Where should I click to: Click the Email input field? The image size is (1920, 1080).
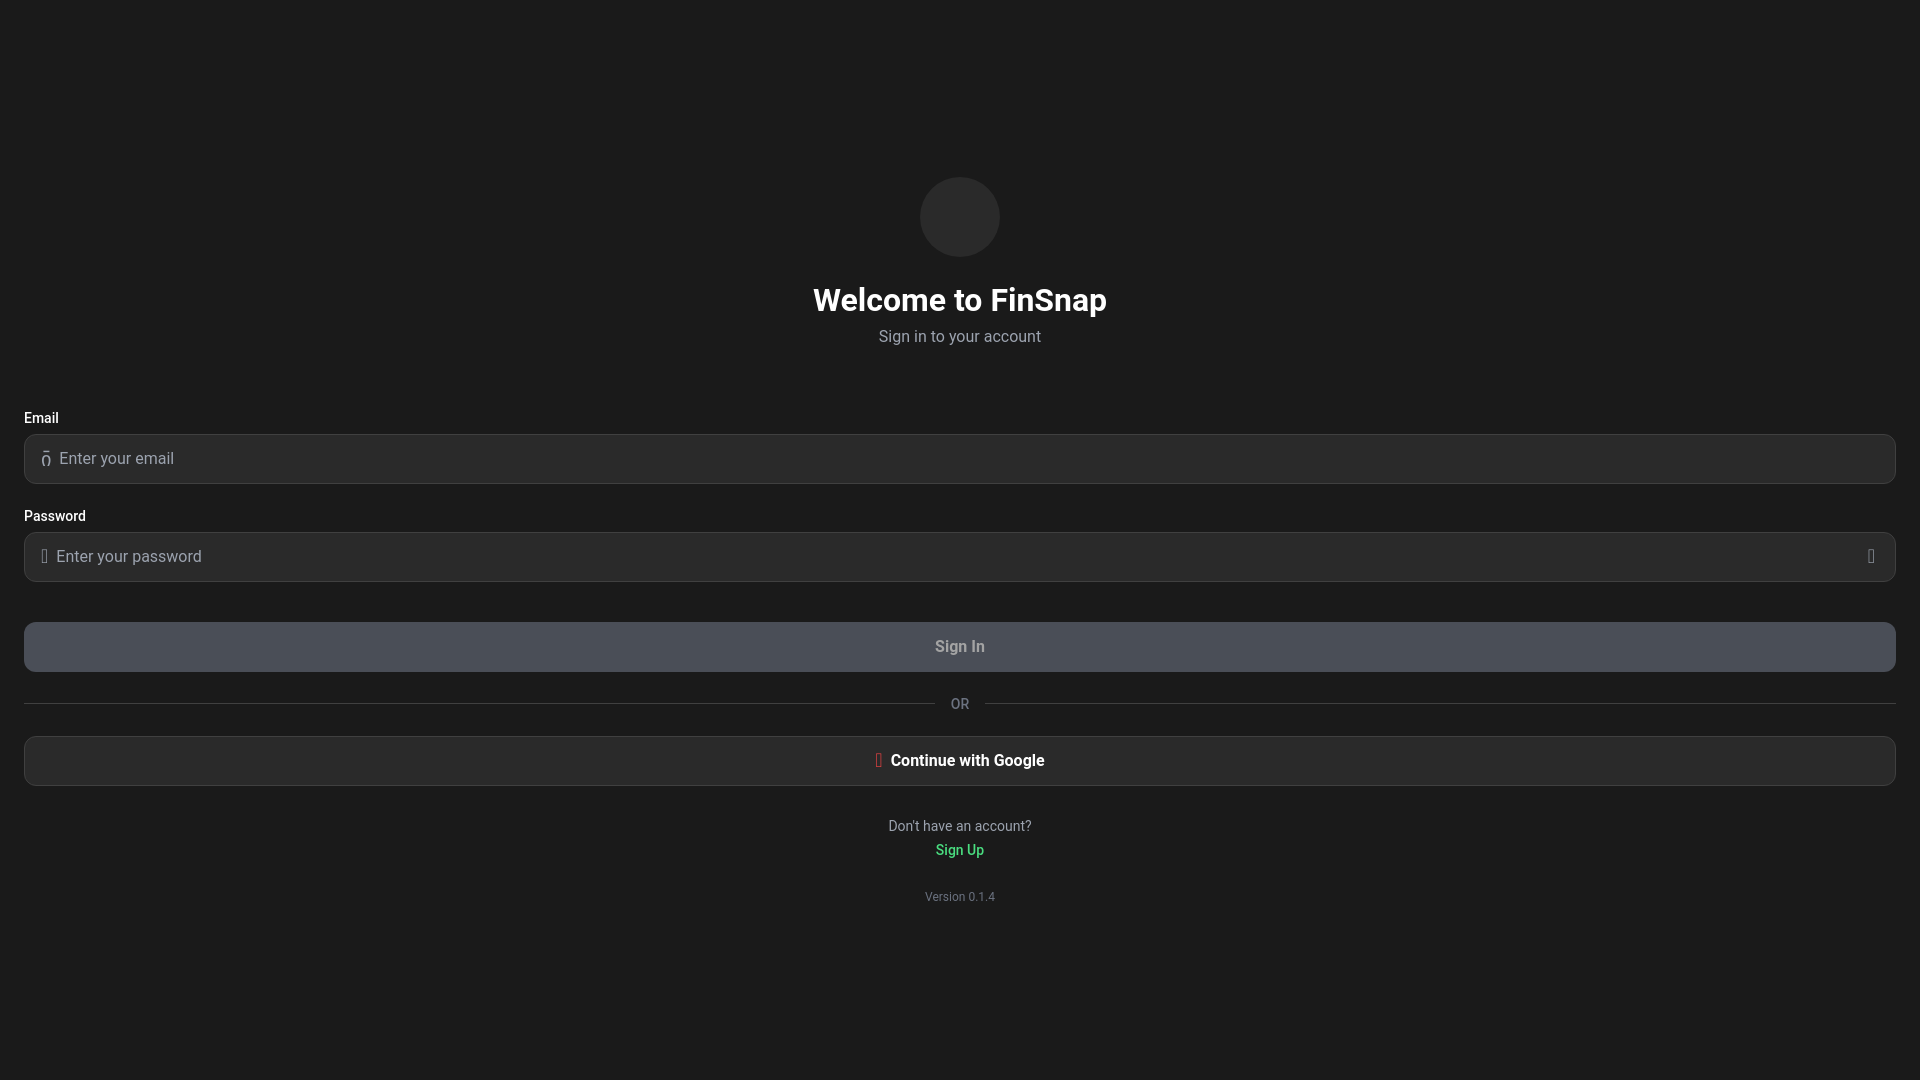(x=960, y=459)
